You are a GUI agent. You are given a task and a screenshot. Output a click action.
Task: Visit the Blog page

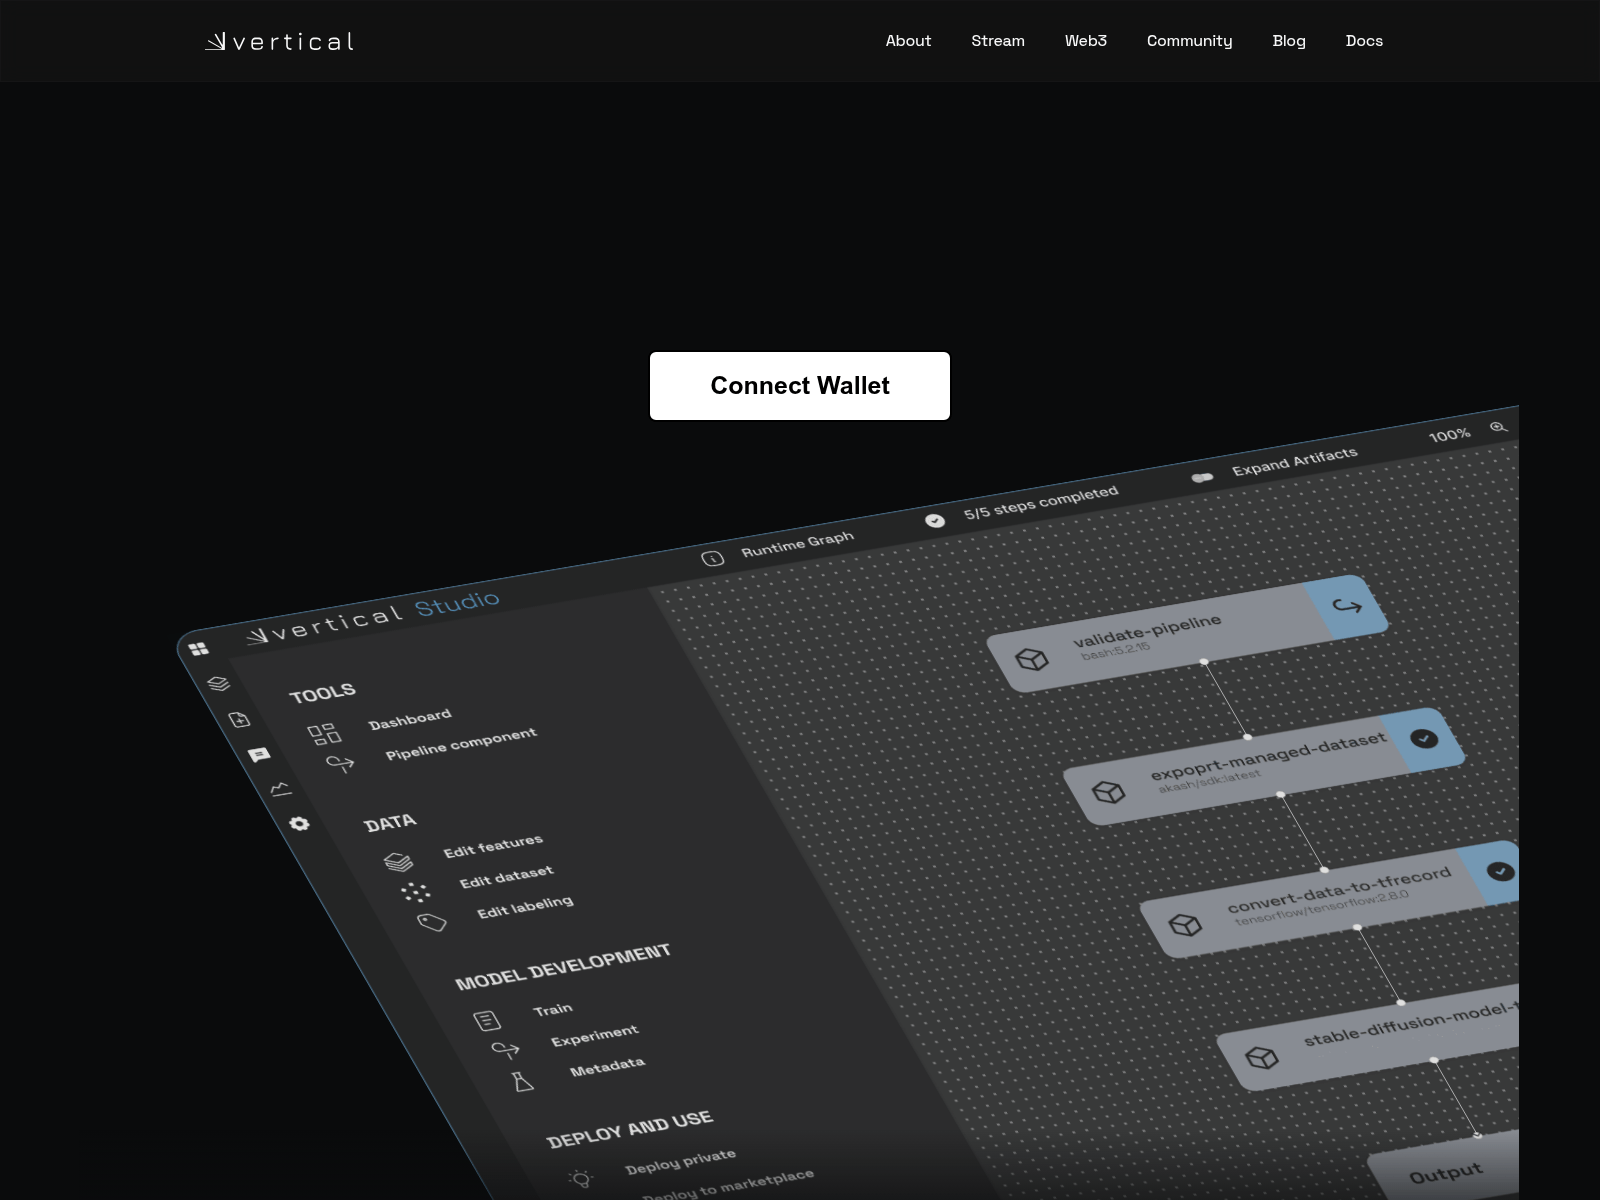1289,41
